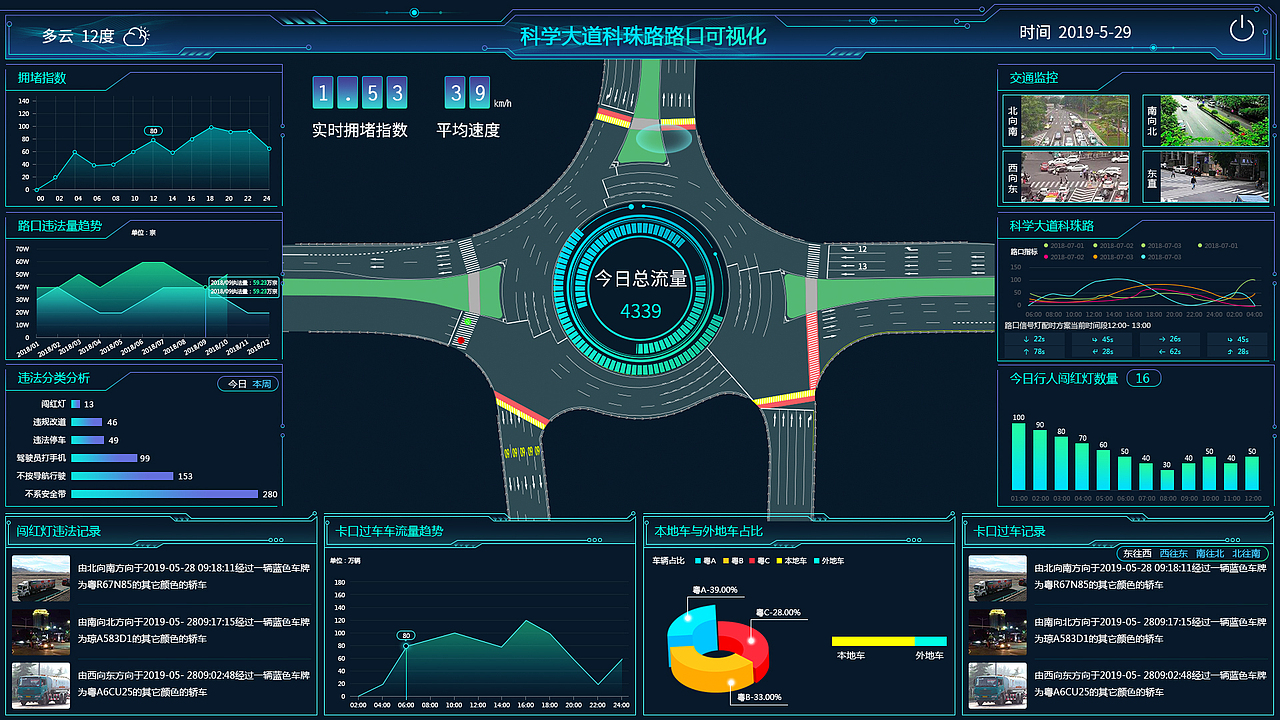Click the yellow 本地车 bar segment
This screenshot has height=720, width=1280.
[873, 641]
